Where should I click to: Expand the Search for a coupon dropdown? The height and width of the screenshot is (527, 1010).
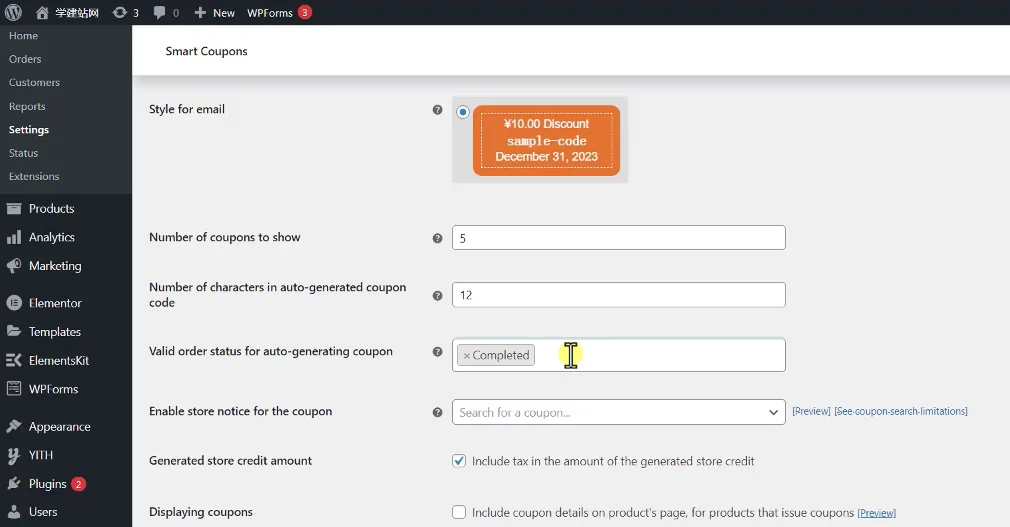point(773,412)
